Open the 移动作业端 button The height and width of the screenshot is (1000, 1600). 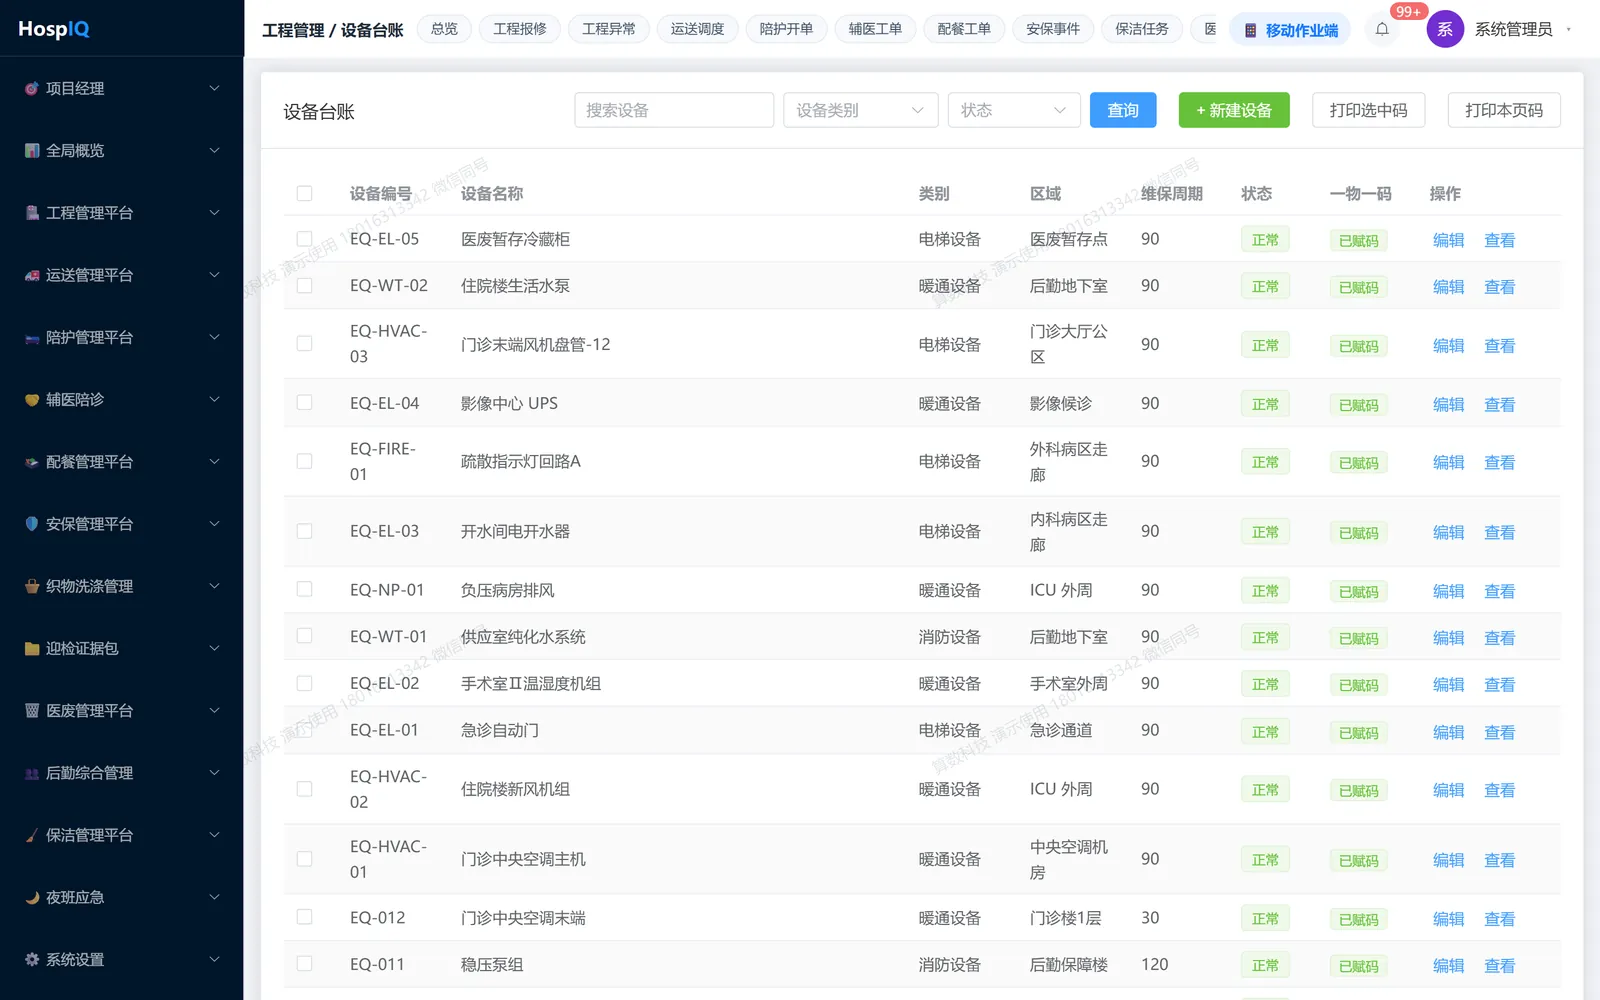coord(1290,30)
